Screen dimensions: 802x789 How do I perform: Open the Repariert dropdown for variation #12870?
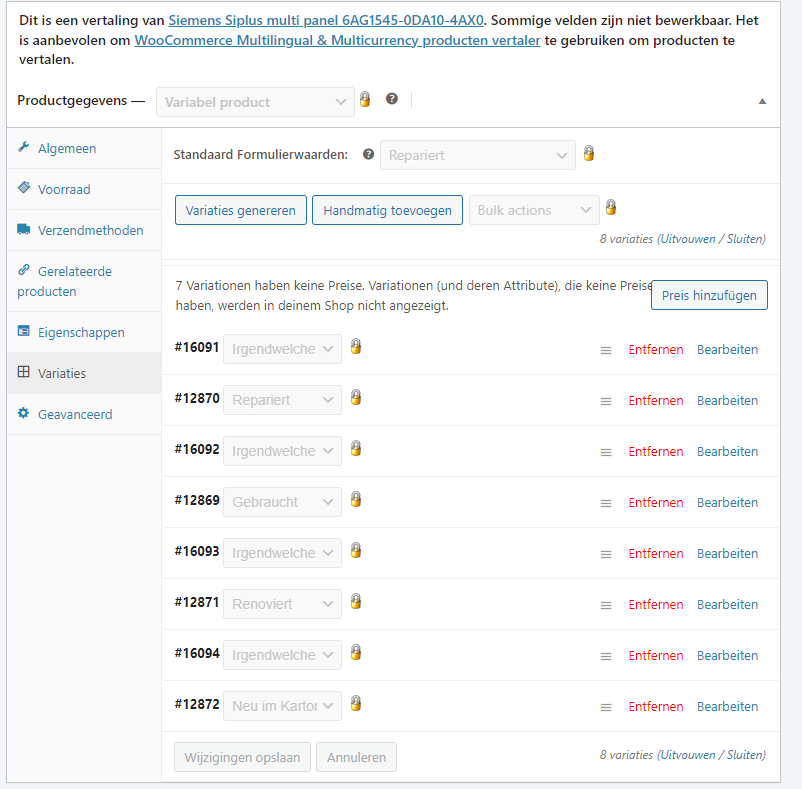(282, 400)
